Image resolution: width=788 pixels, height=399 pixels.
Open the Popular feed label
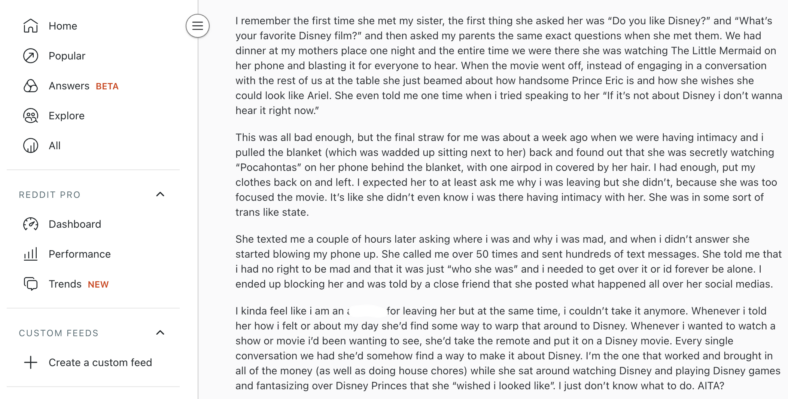click(67, 56)
